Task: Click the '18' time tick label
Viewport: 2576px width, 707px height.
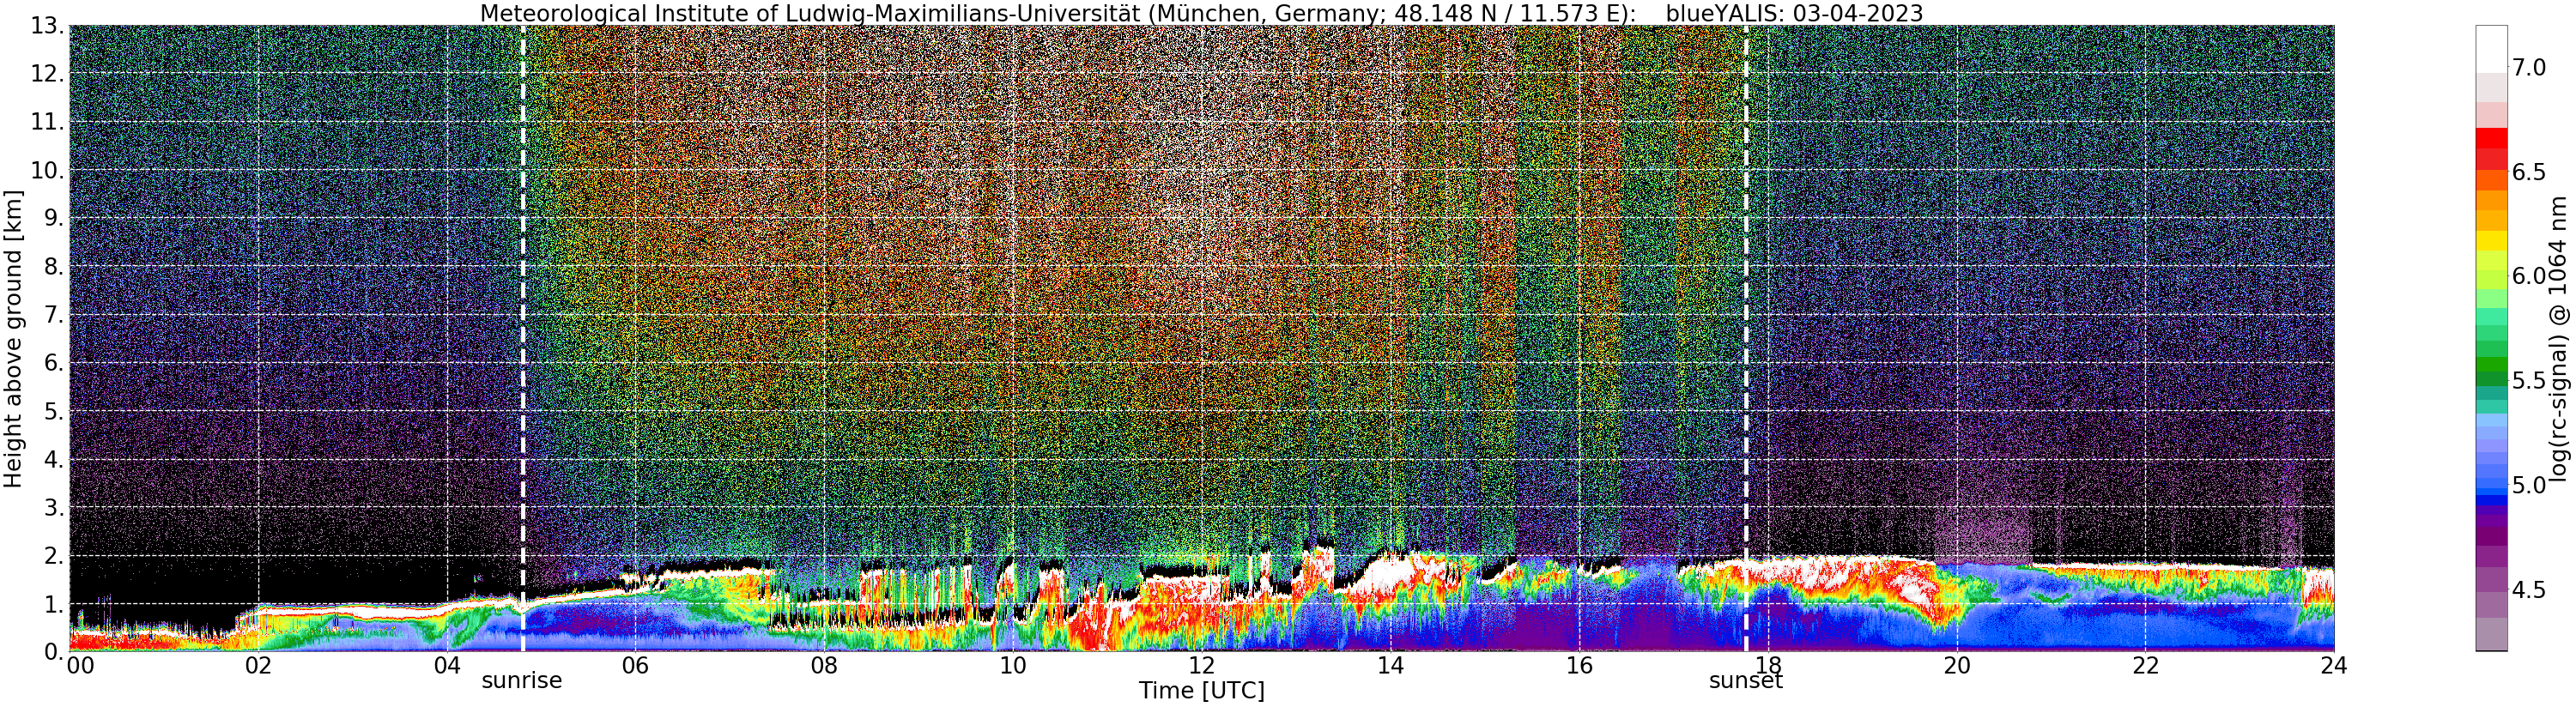Action: click(x=1767, y=665)
